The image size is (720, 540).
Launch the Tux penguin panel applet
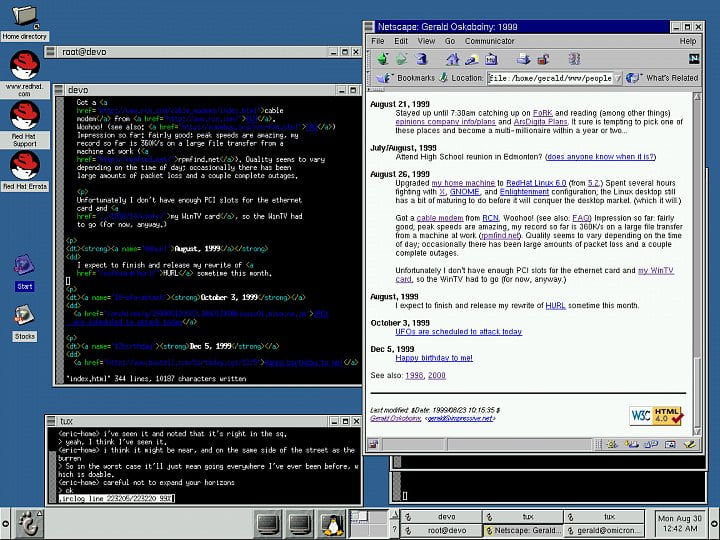[332, 524]
